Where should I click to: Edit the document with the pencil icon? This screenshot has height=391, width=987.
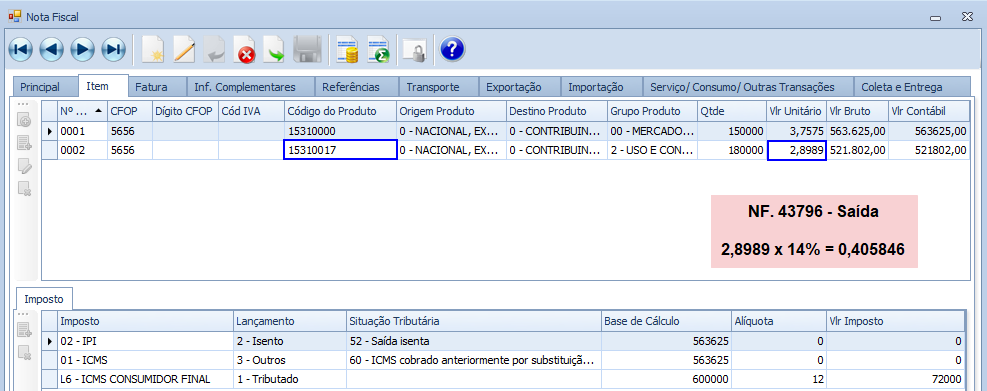click(x=184, y=49)
